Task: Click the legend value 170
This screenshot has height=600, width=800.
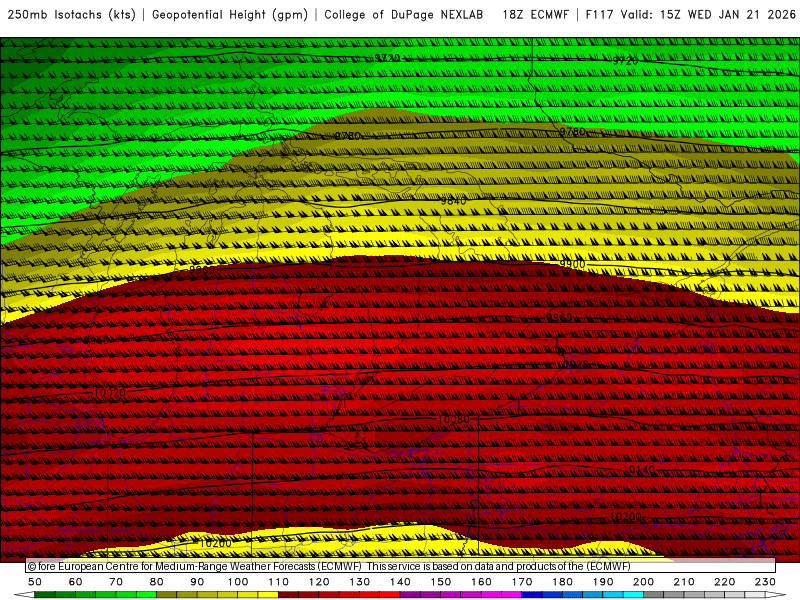Action: [522, 582]
